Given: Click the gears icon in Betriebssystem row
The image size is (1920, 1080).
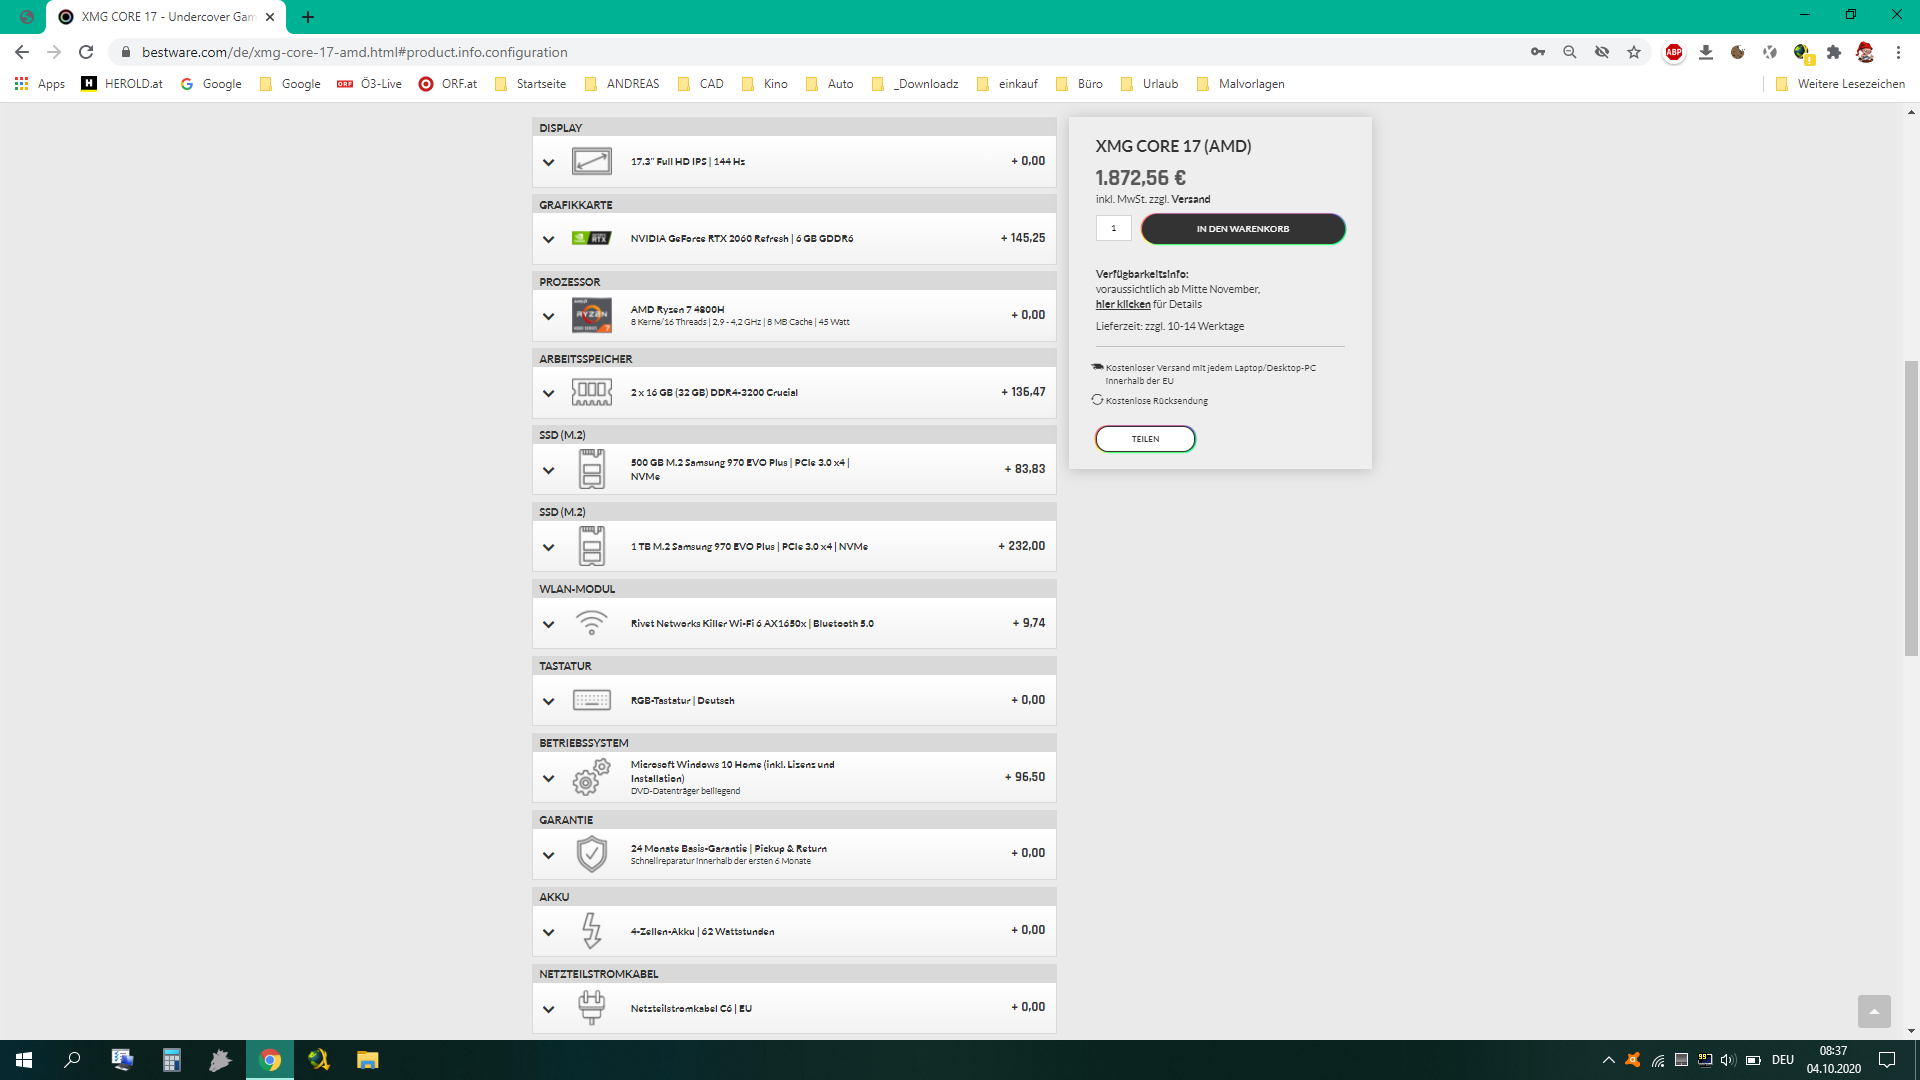Looking at the screenshot, I should click(591, 777).
